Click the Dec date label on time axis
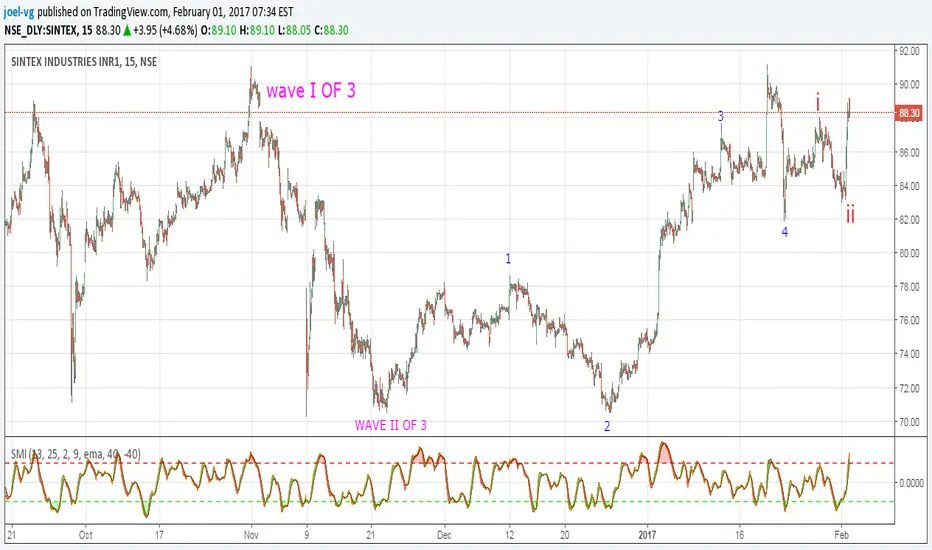Image resolution: width=932 pixels, height=550 pixels. [444, 535]
